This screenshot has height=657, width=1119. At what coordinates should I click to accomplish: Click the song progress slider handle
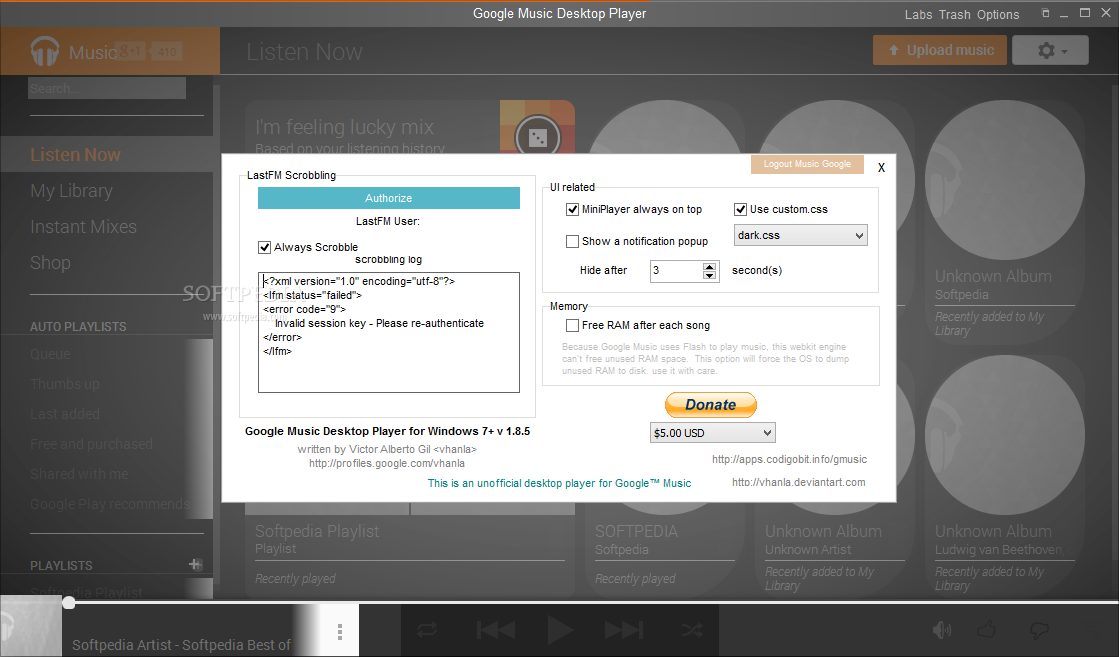click(x=69, y=603)
